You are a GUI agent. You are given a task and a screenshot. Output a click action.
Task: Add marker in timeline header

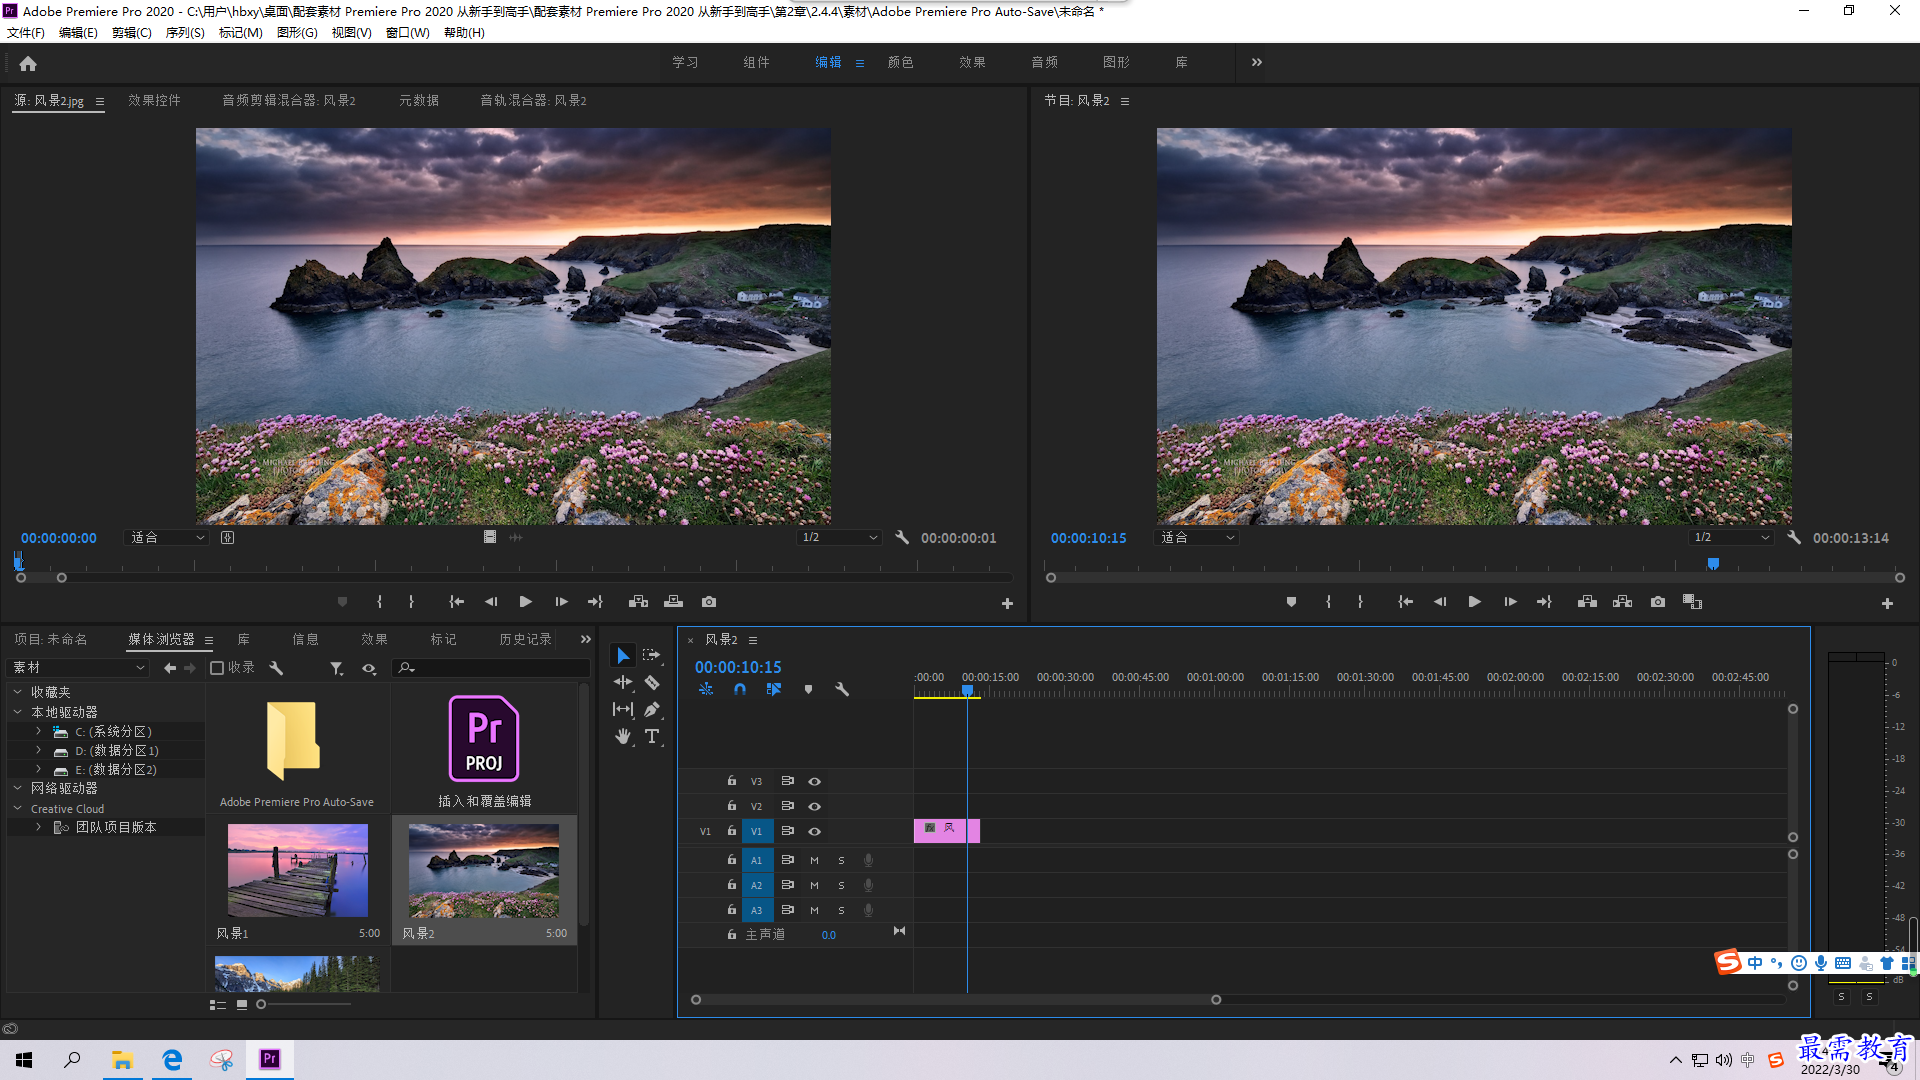click(808, 690)
